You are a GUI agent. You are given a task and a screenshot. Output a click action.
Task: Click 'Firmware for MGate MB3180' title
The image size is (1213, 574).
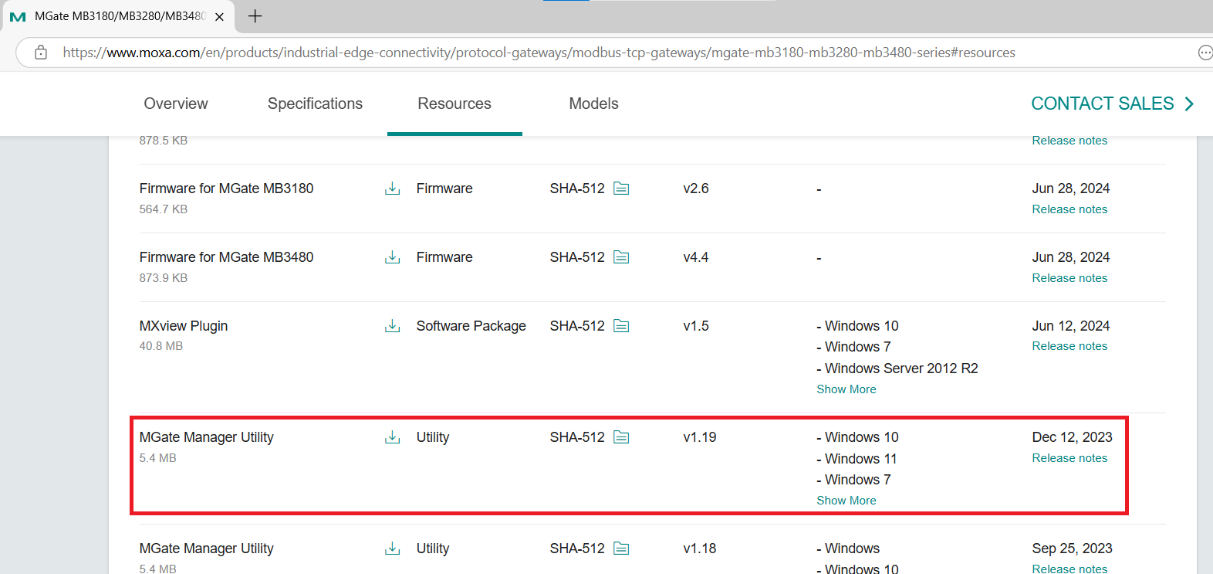[x=226, y=188]
